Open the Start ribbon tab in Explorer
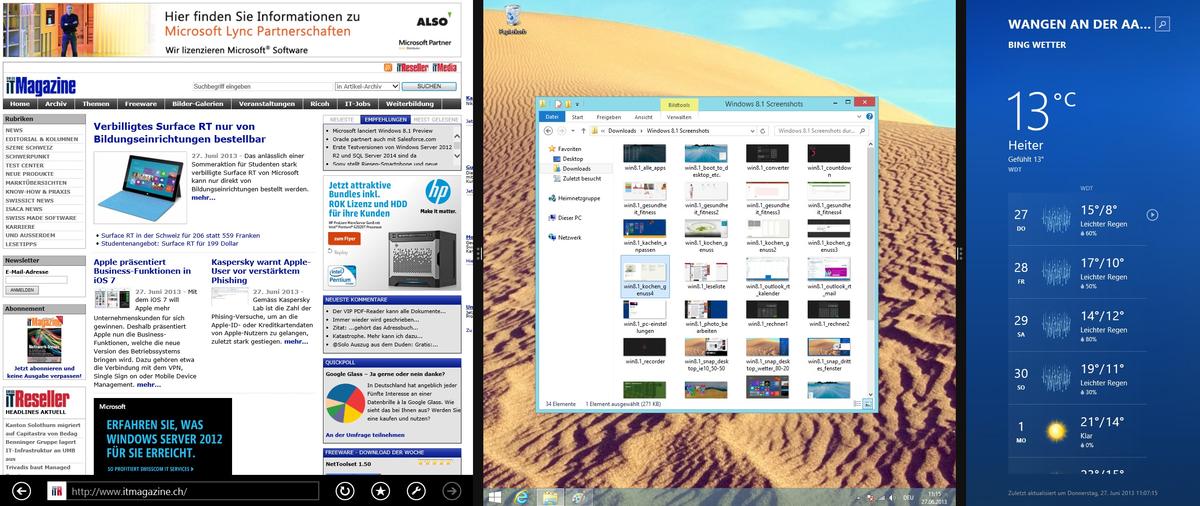Screen dimensions: 1200x506 click(577, 117)
